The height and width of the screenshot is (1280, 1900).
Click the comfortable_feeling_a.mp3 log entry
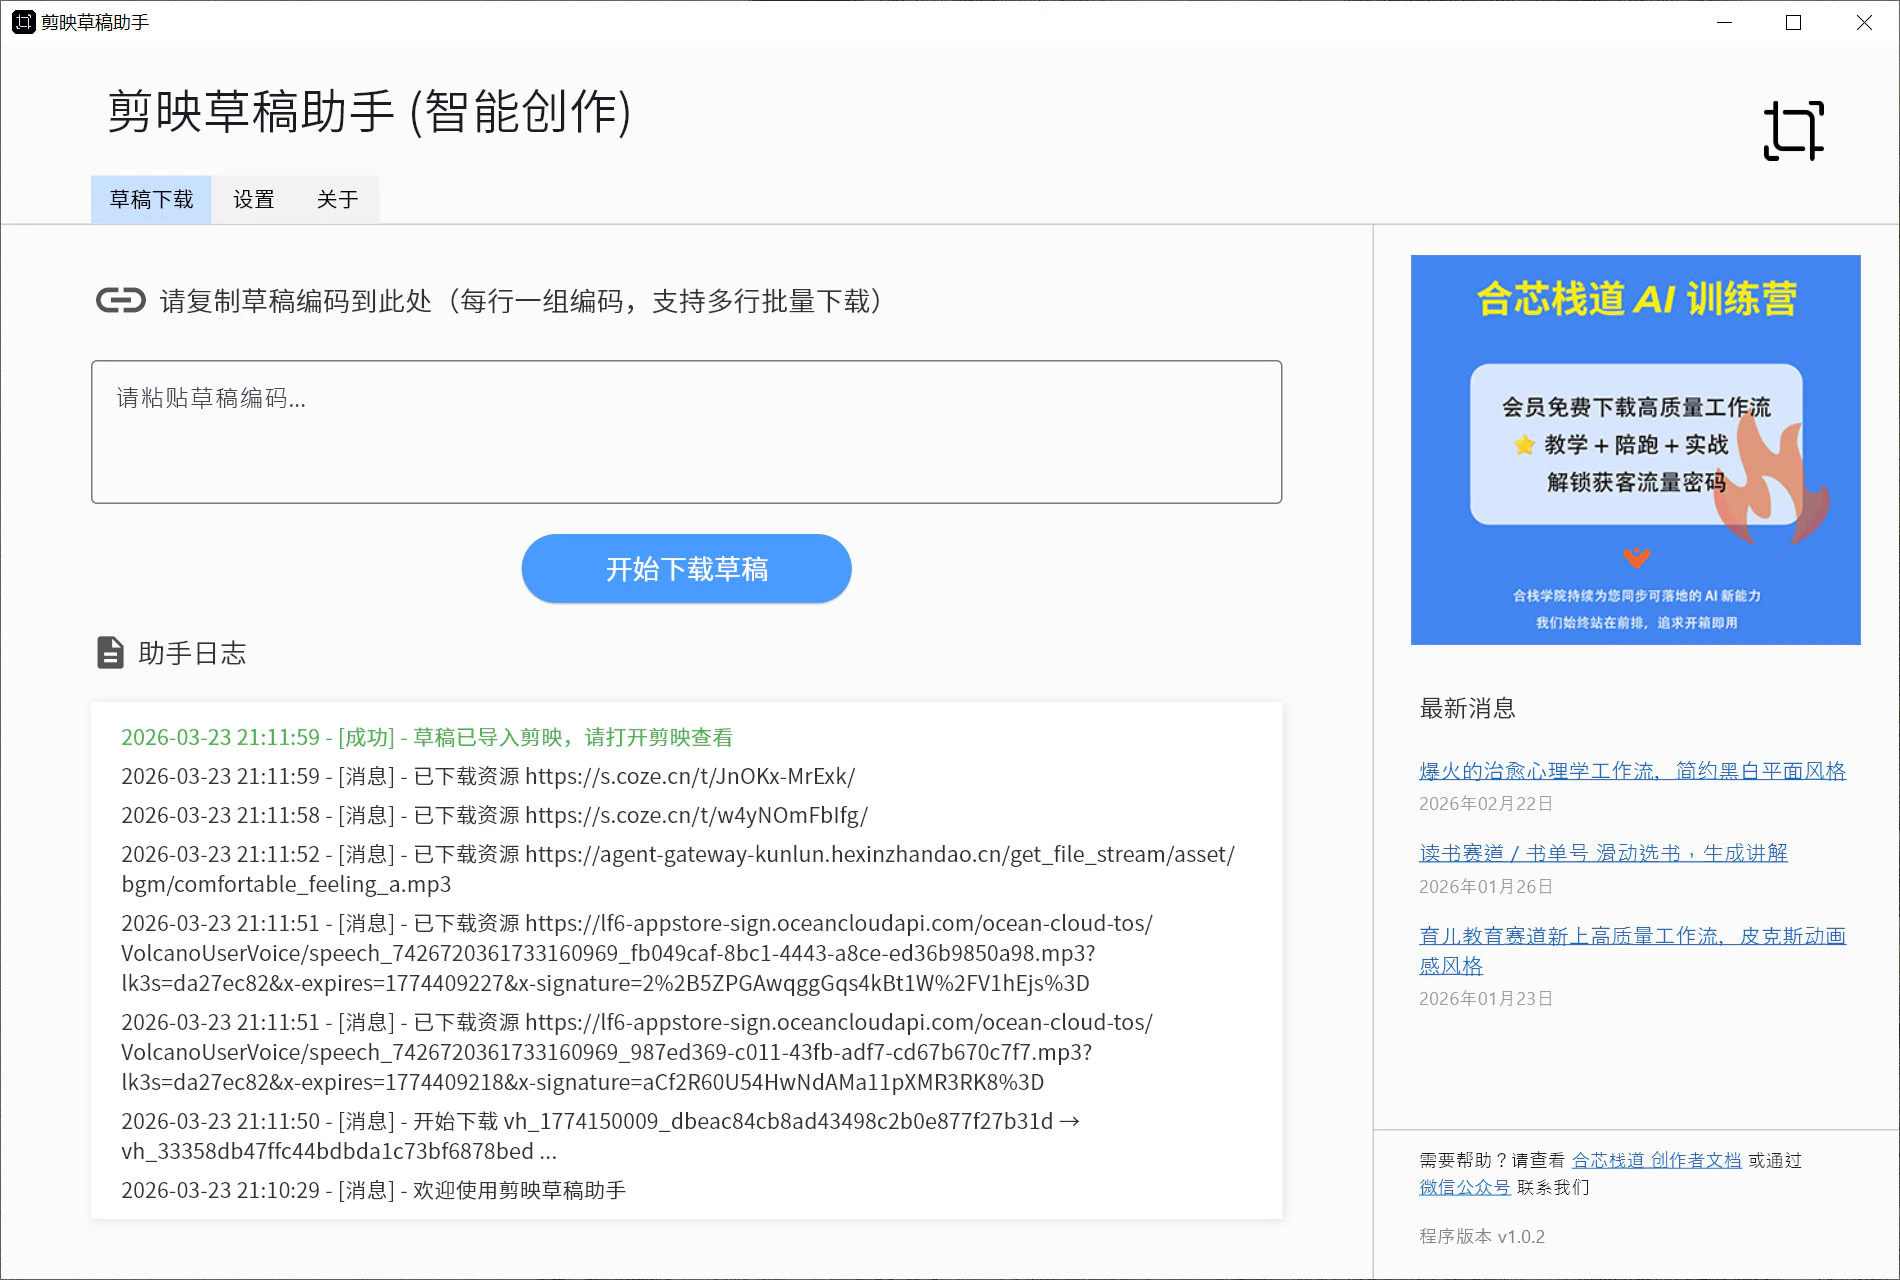pyautogui.click(x=678, y=869)
